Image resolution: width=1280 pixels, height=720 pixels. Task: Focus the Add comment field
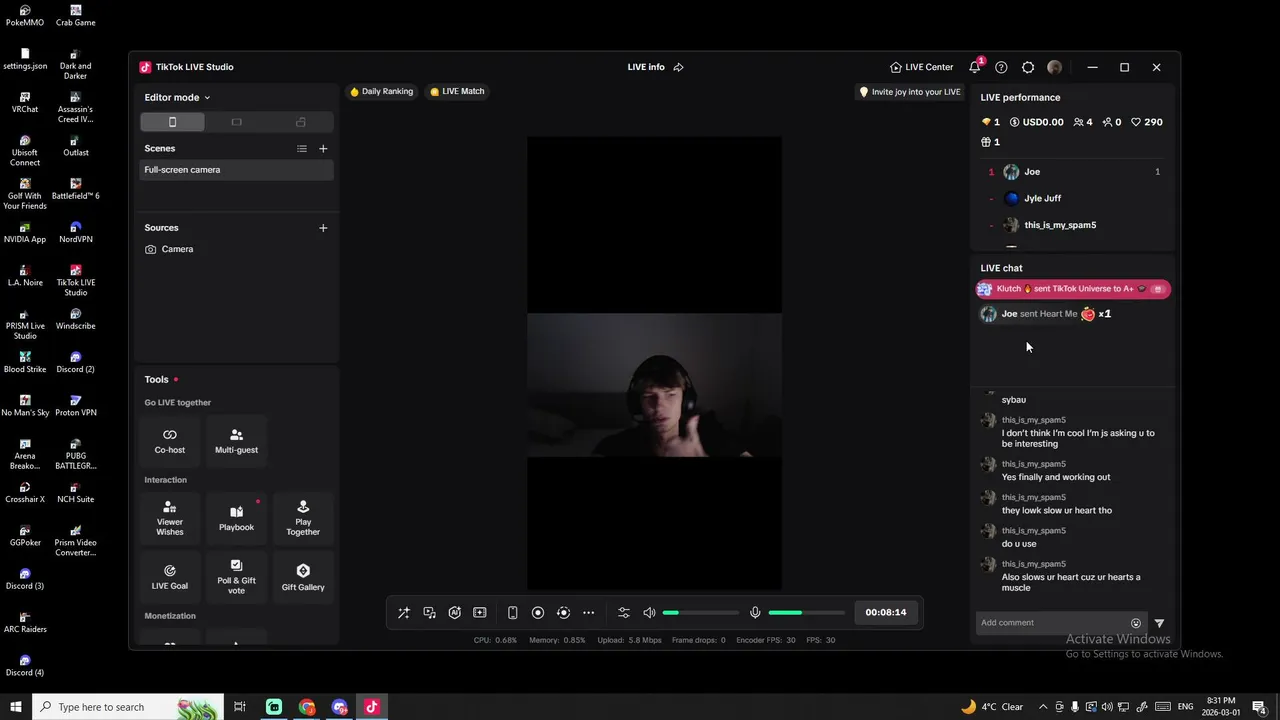tap(1052, 623)
